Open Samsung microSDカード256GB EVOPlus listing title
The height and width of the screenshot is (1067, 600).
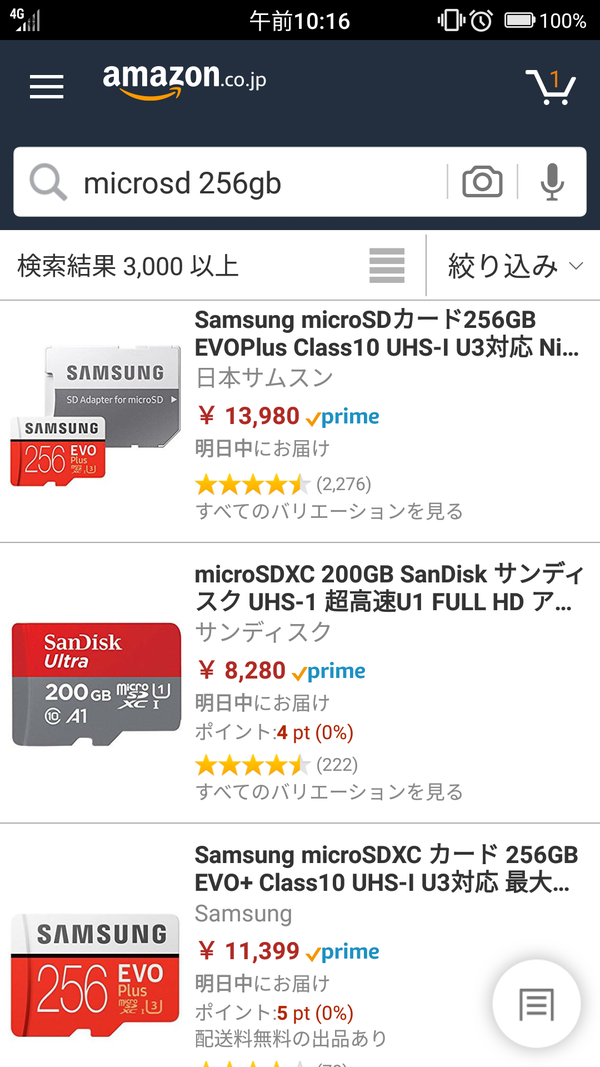pyautogui.click(x=387, y=334)
